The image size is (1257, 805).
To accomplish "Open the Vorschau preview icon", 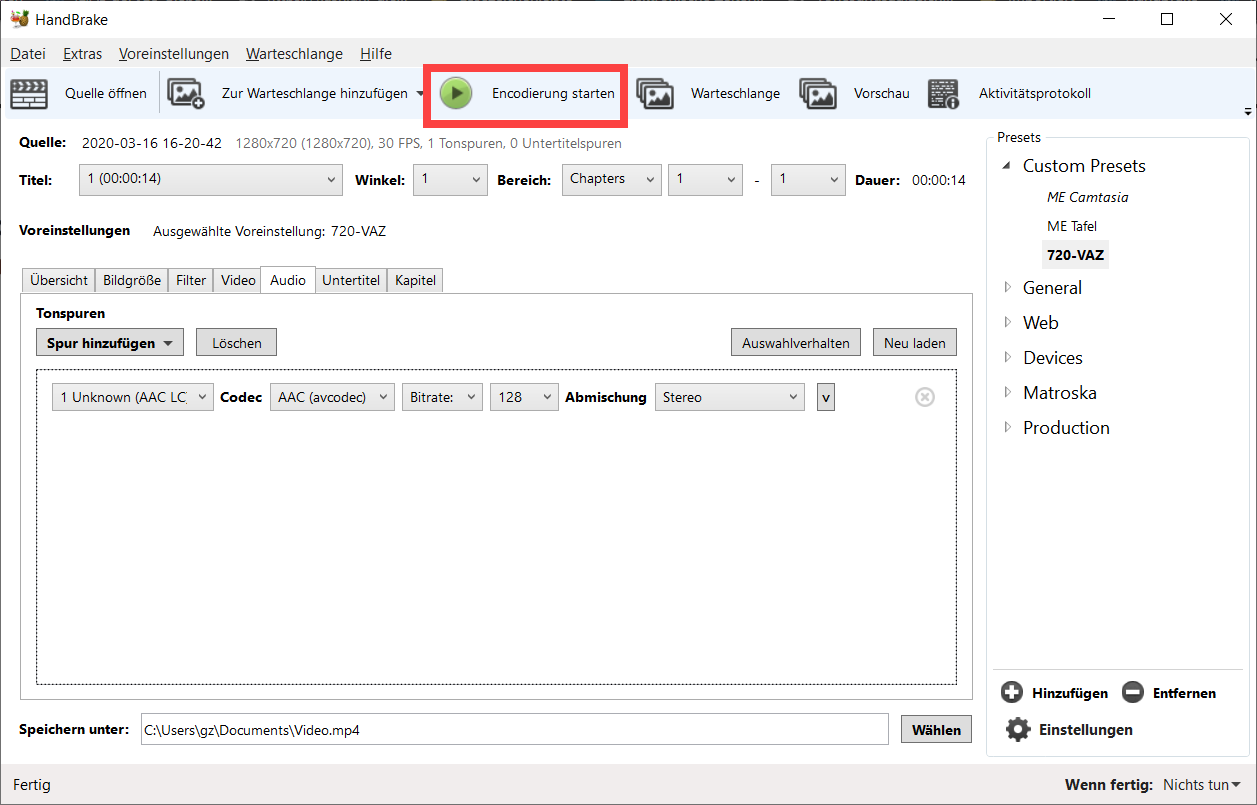I will point(817,94).
